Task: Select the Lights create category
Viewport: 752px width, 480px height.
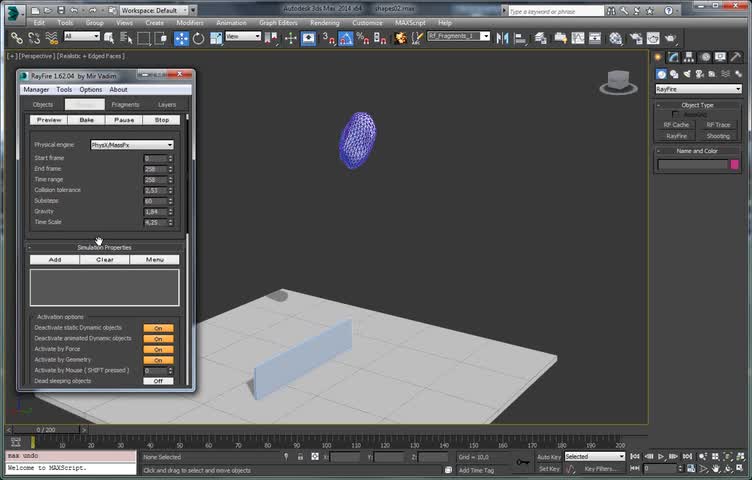Action: tap(687, 74)
